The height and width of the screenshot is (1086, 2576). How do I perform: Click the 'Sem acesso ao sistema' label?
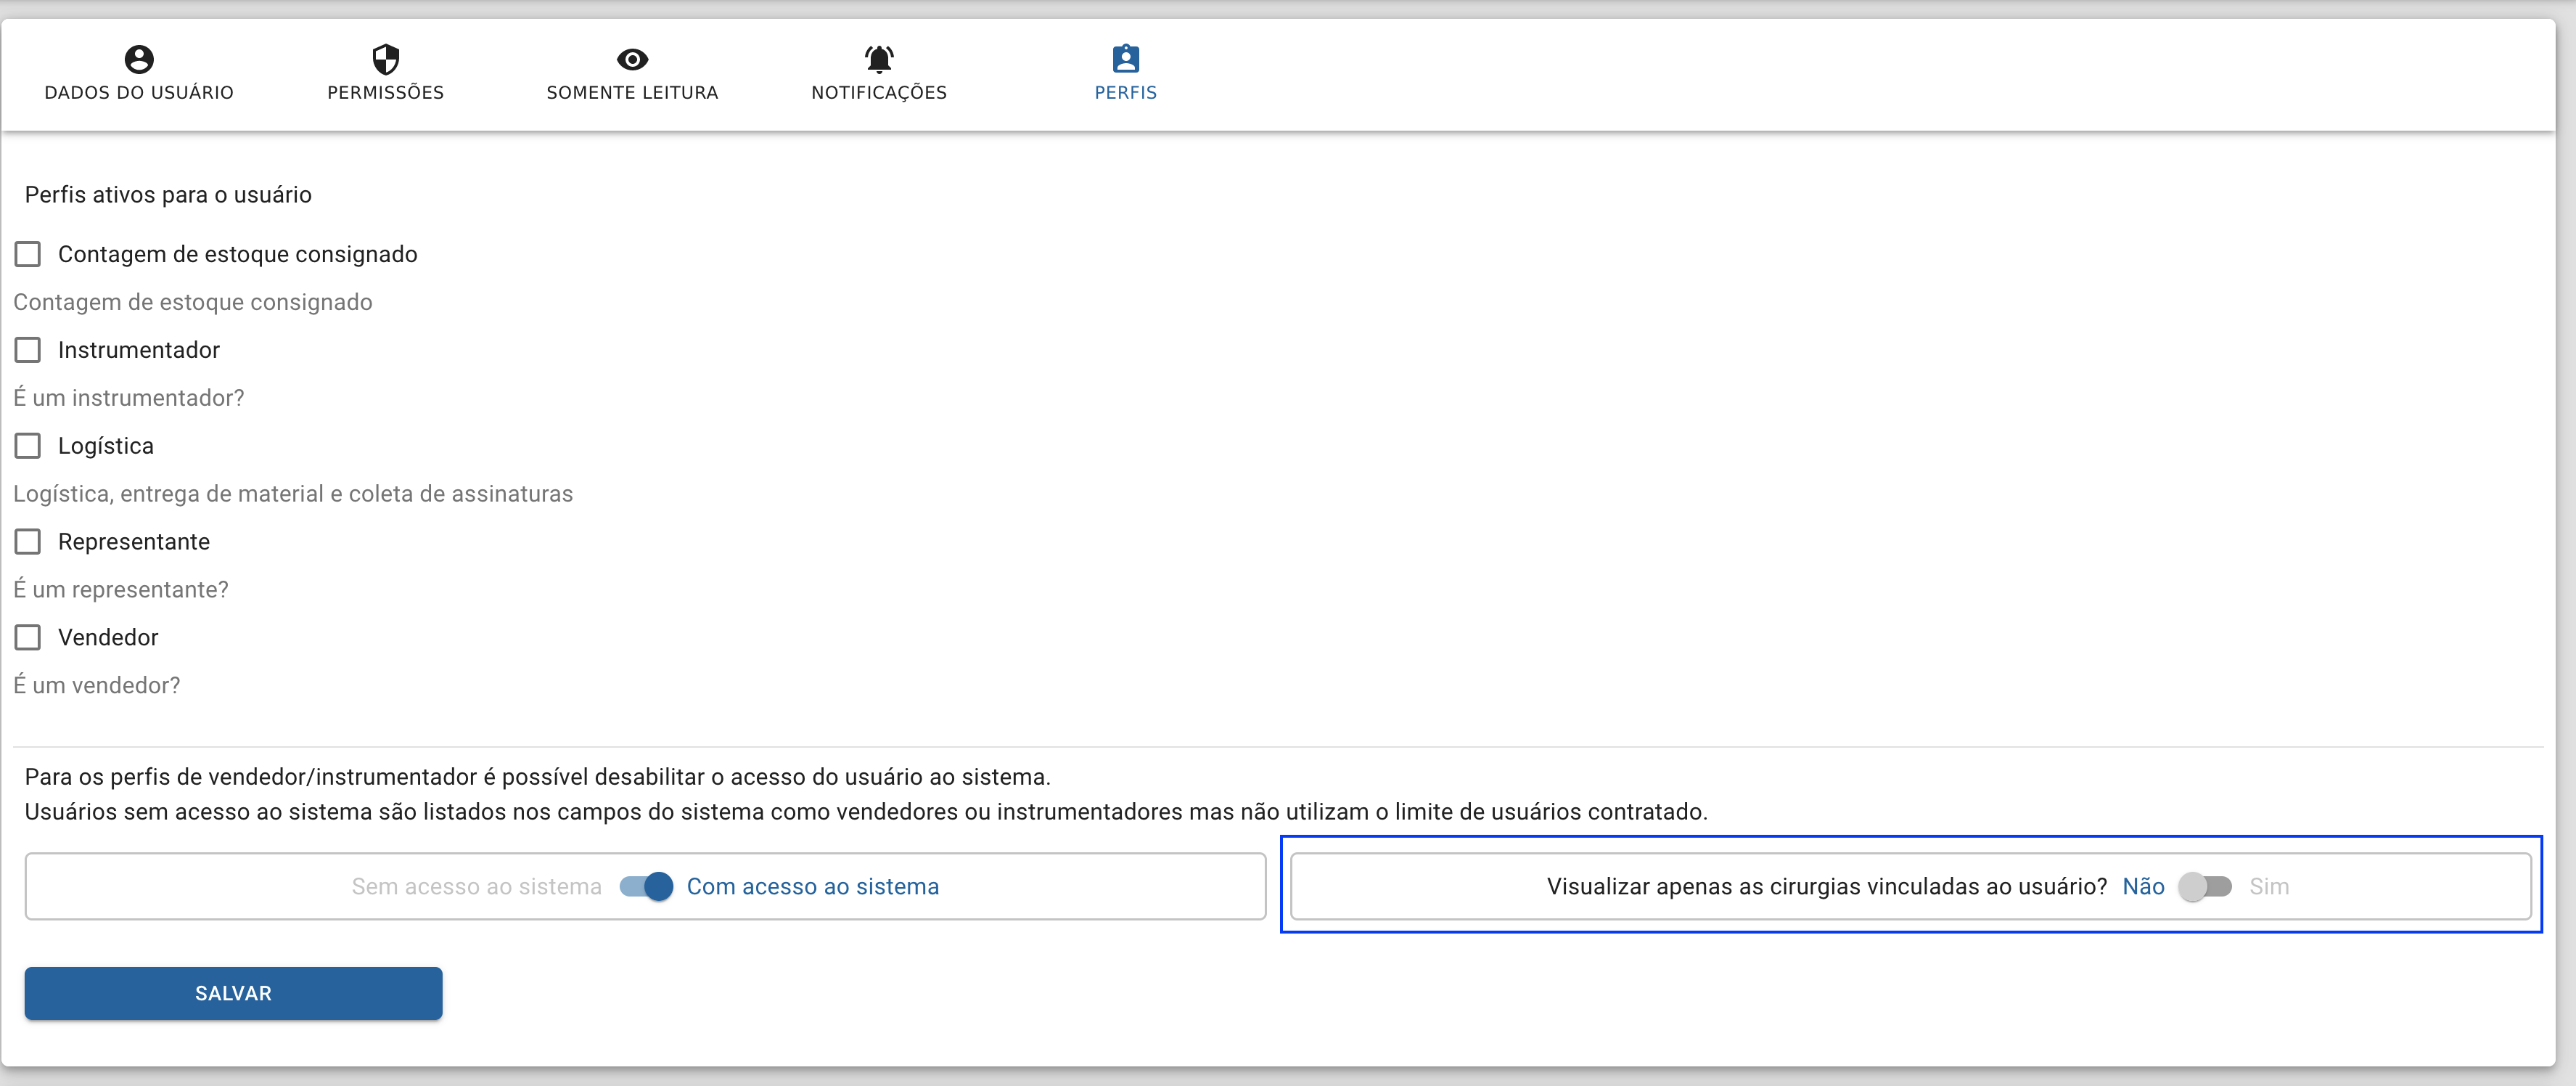pos(477,887)
